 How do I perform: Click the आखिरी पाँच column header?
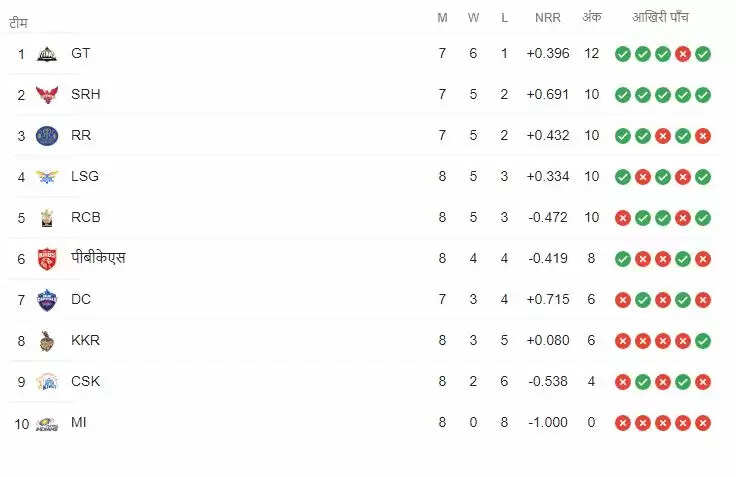pyautogui.click(x=662, y=18)
